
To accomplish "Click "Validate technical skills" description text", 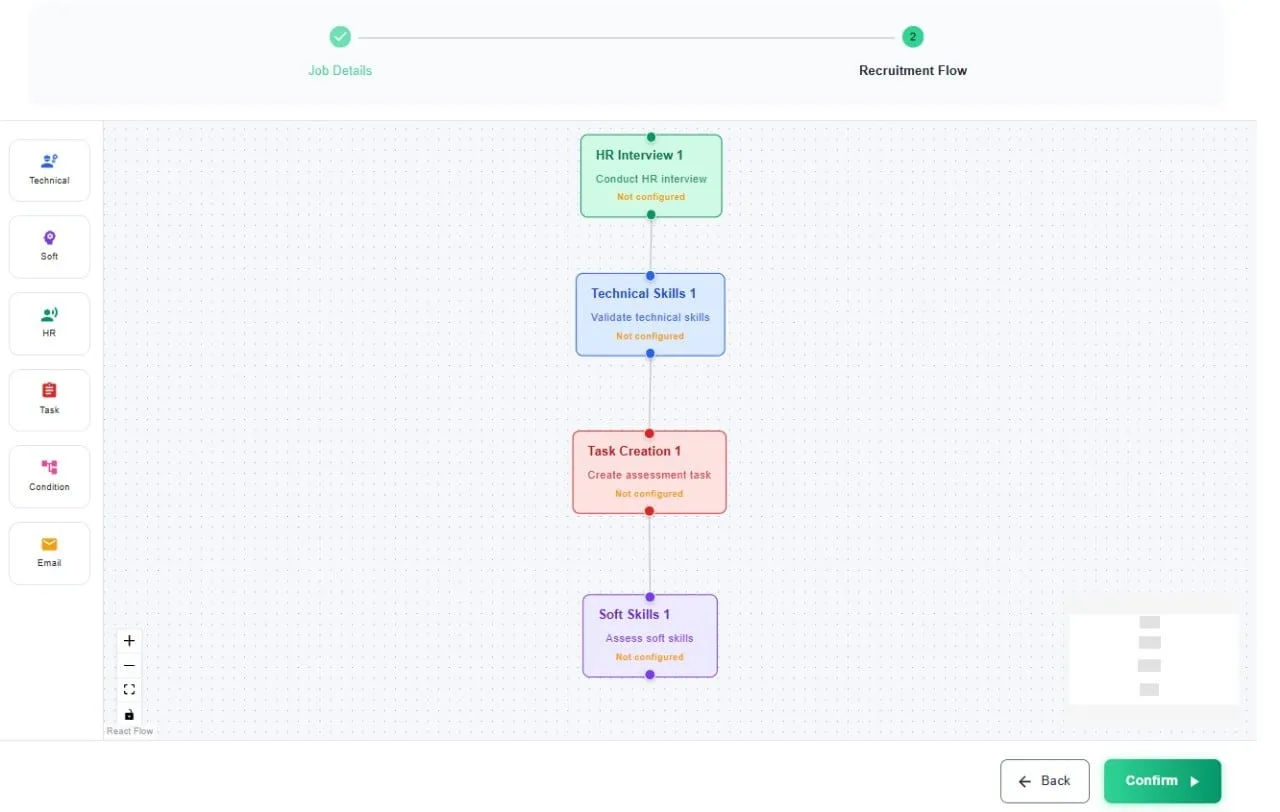I will [x=650, y=318].
